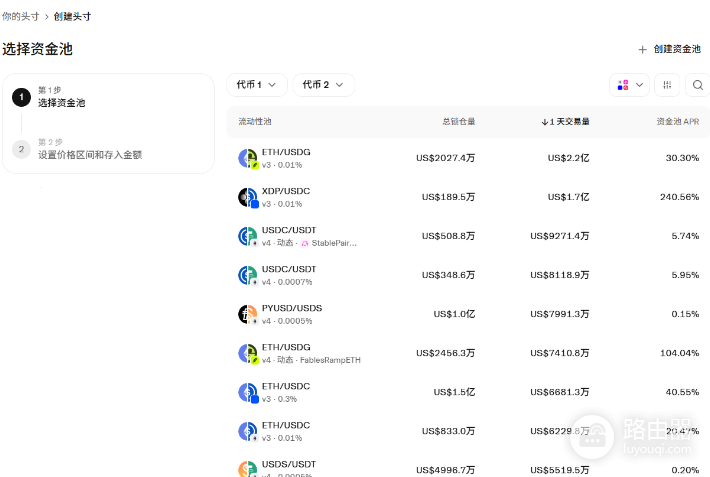The image size is (710, 477).
Task: Click volume value US$8118.9万
Action: click(560, 275)
